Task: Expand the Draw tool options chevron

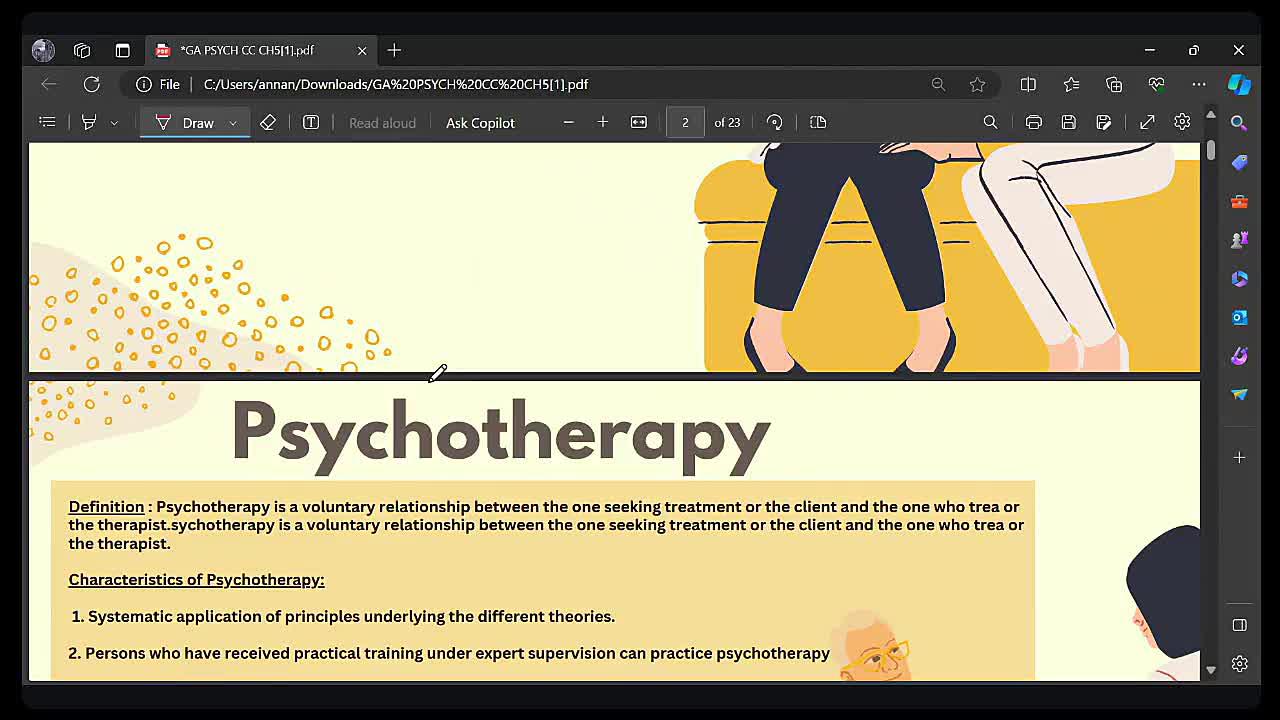Action: (233, 123)
